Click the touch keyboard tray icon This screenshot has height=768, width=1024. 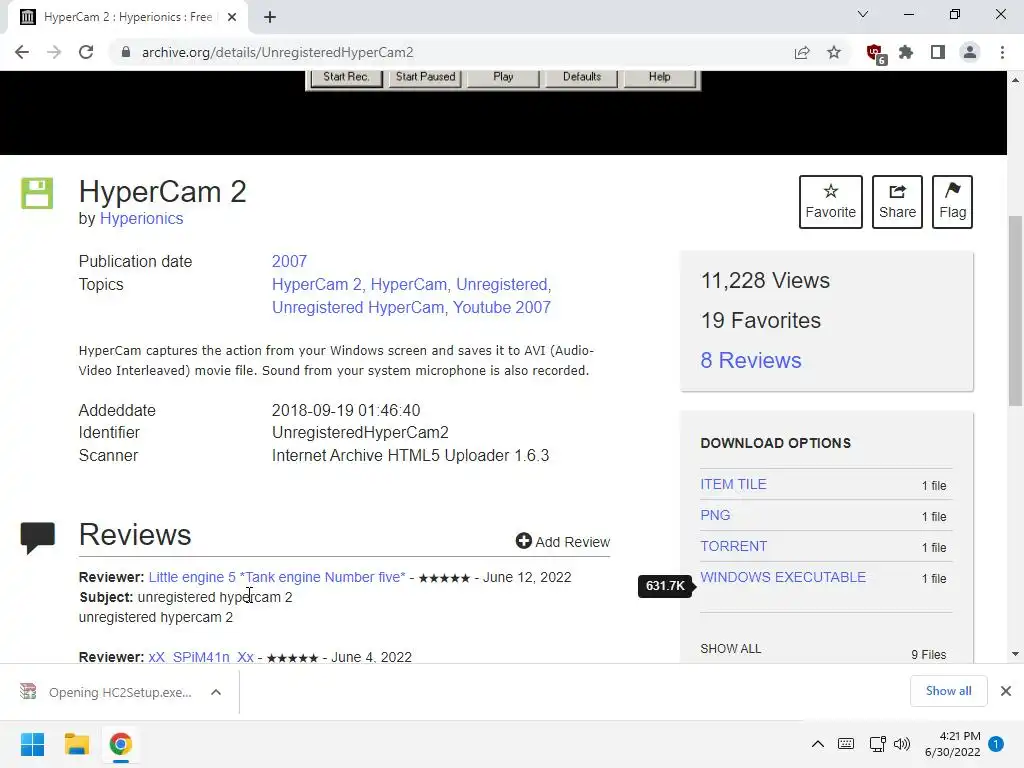coord(846,744)
